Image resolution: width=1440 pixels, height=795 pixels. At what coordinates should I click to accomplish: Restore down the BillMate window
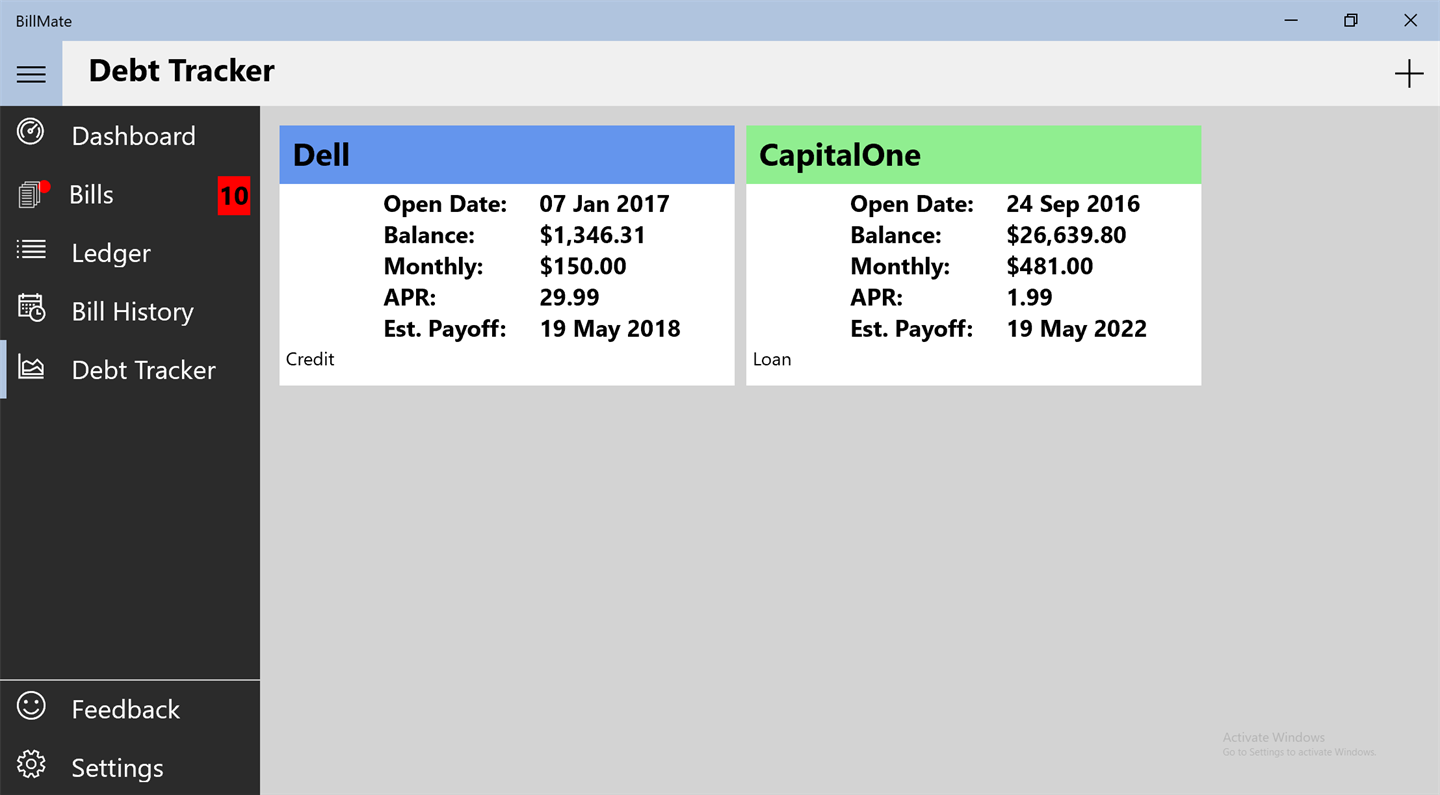(x=1351, y=20)
